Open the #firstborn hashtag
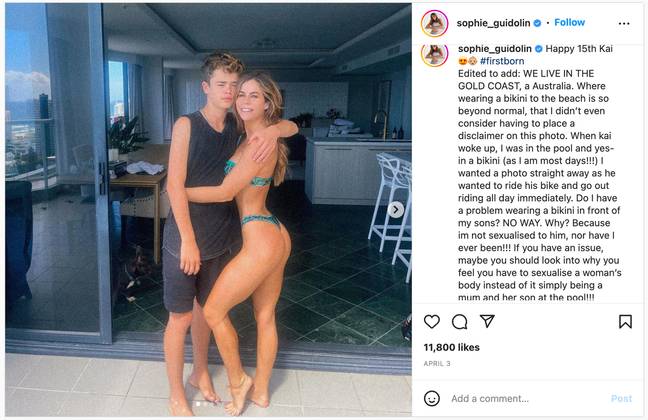This screenshot has width=648, height=420. (x=502, y=61)
